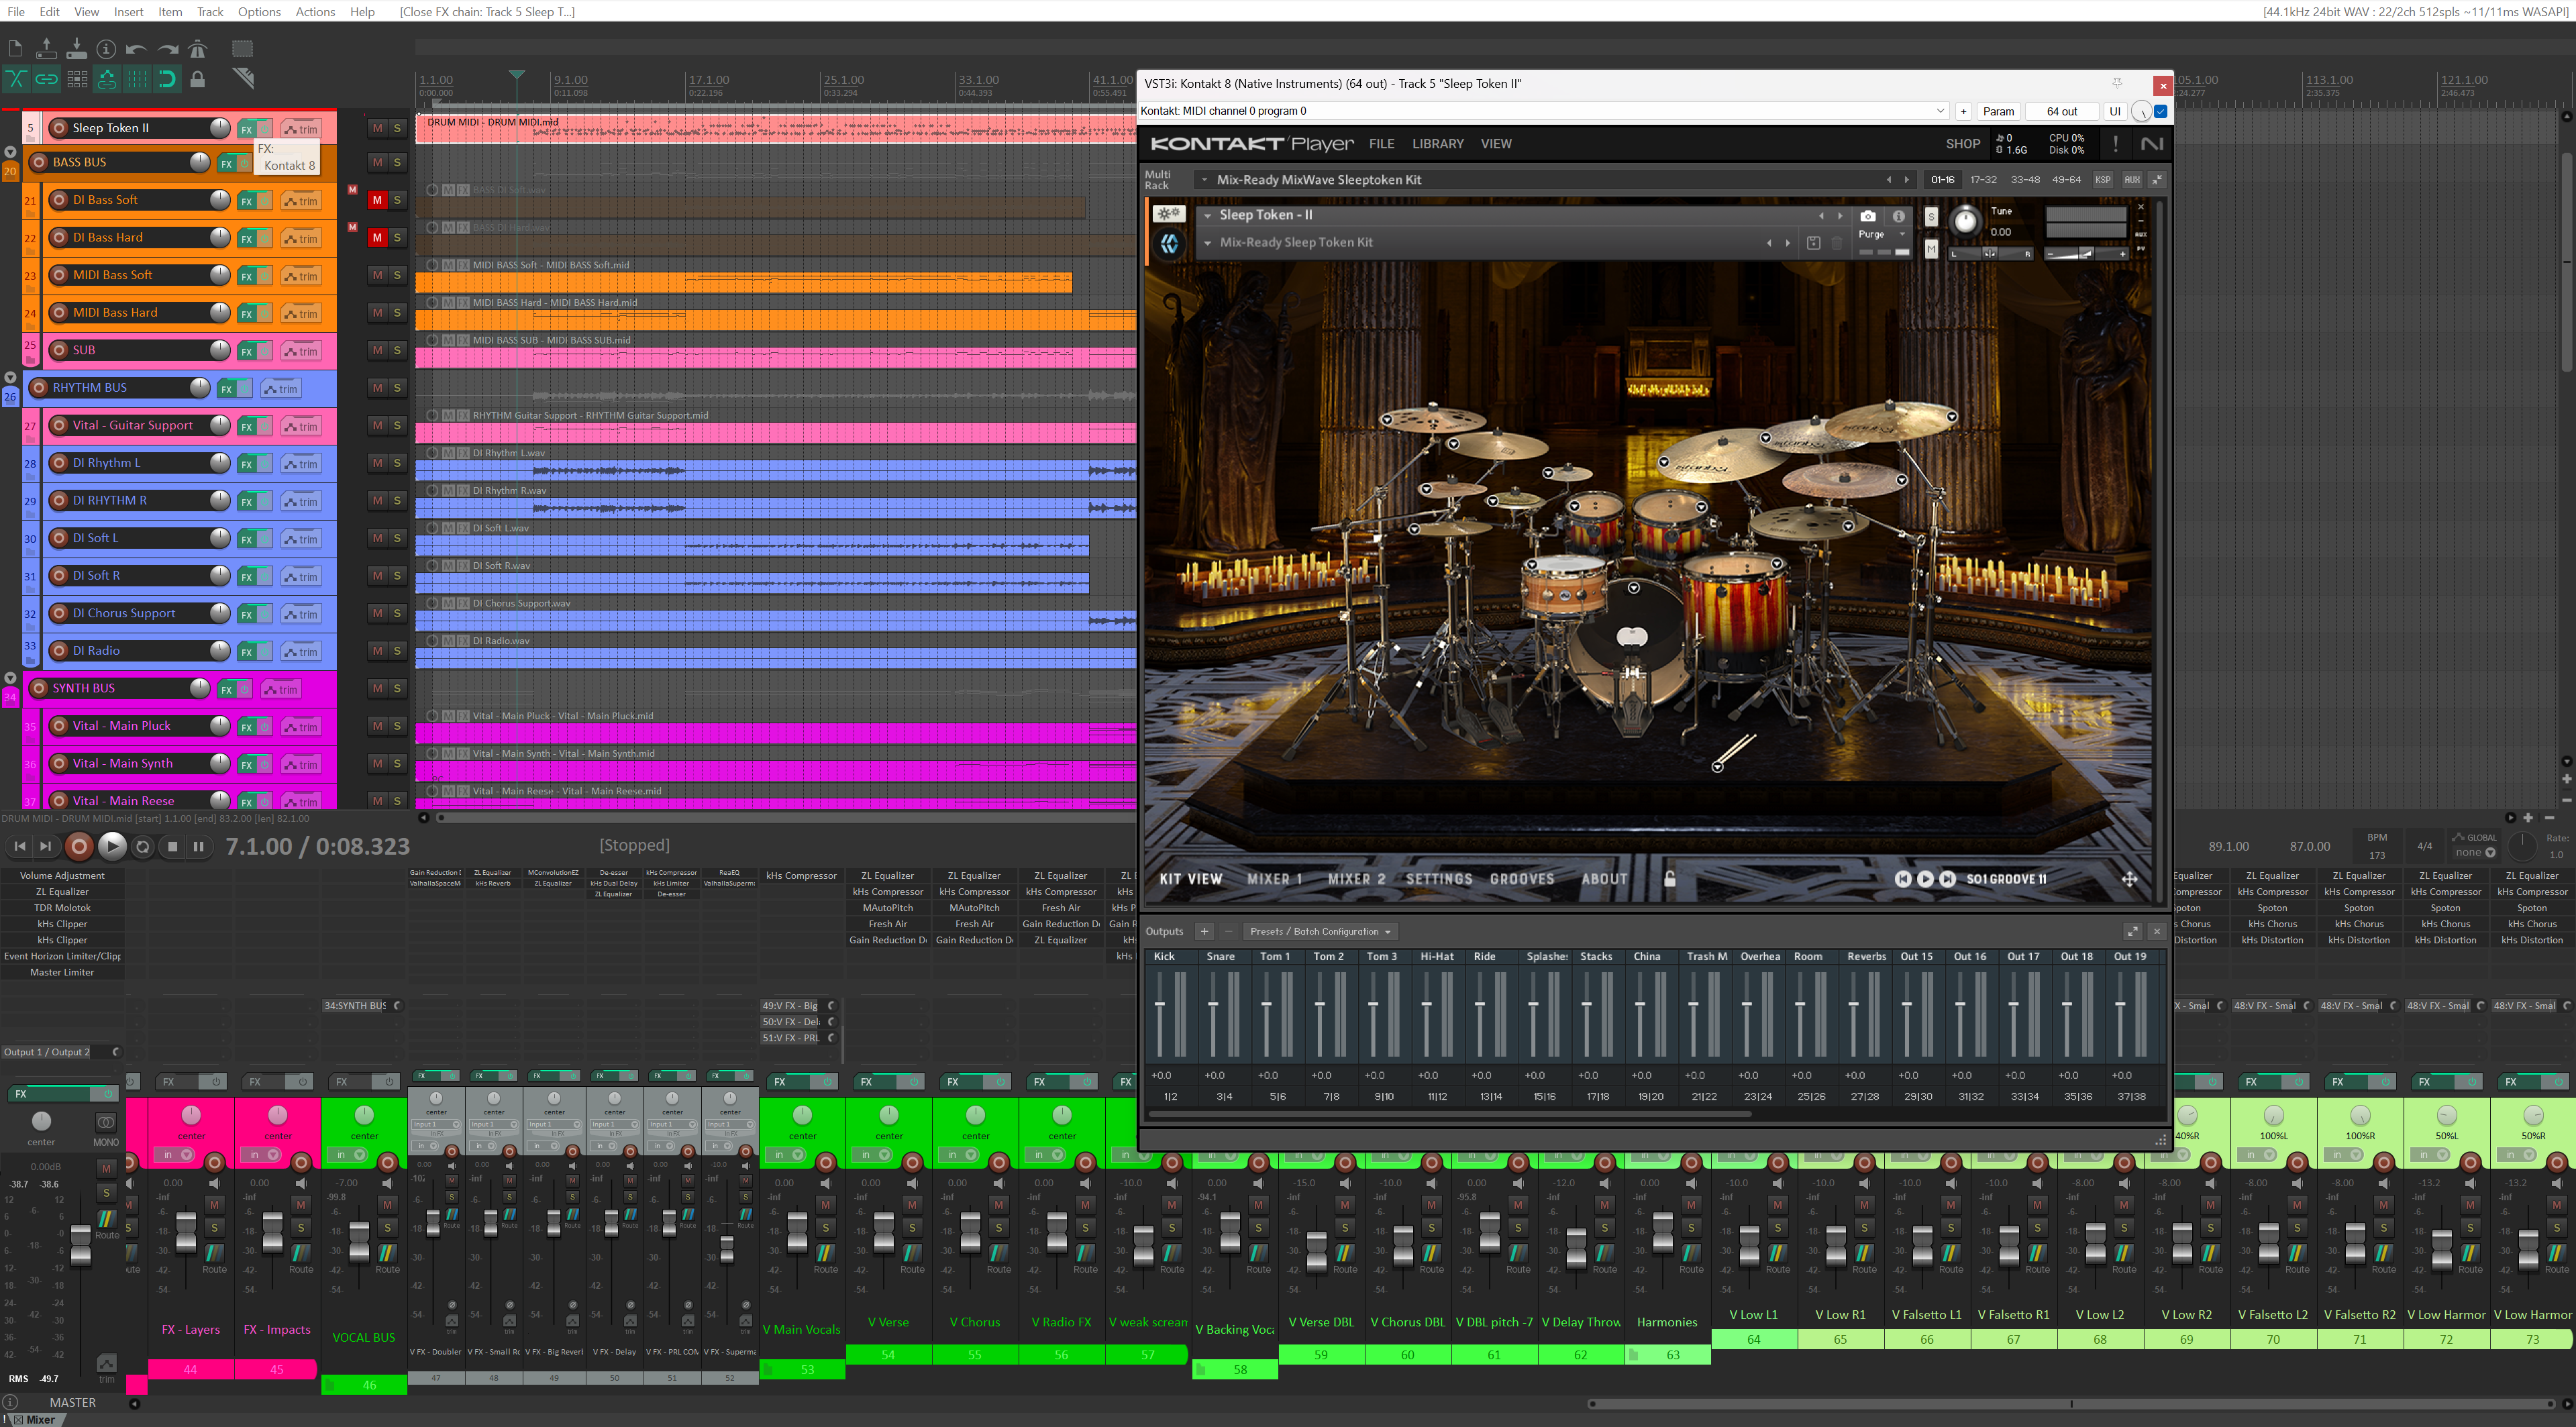Image resolution: width=2576 pixels, height=1427 pixels.
Task: Solo the Sleep Token II track
Action: 397,128
